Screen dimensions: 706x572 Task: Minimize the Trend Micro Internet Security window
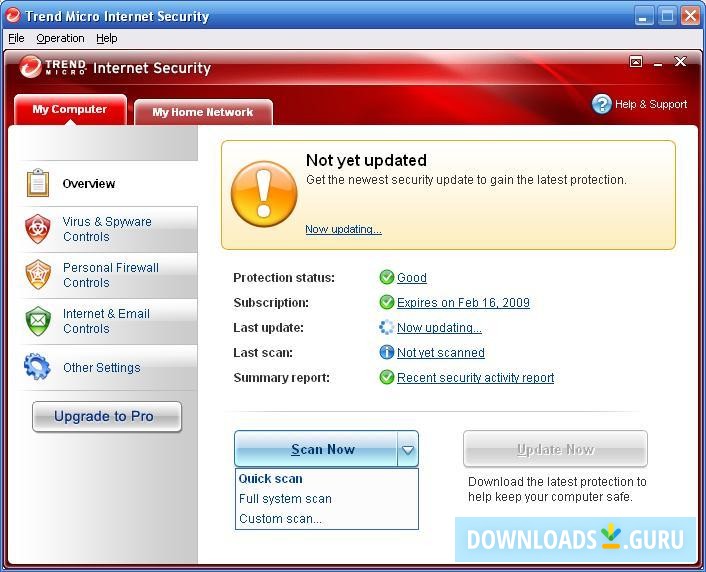[644, 16]
